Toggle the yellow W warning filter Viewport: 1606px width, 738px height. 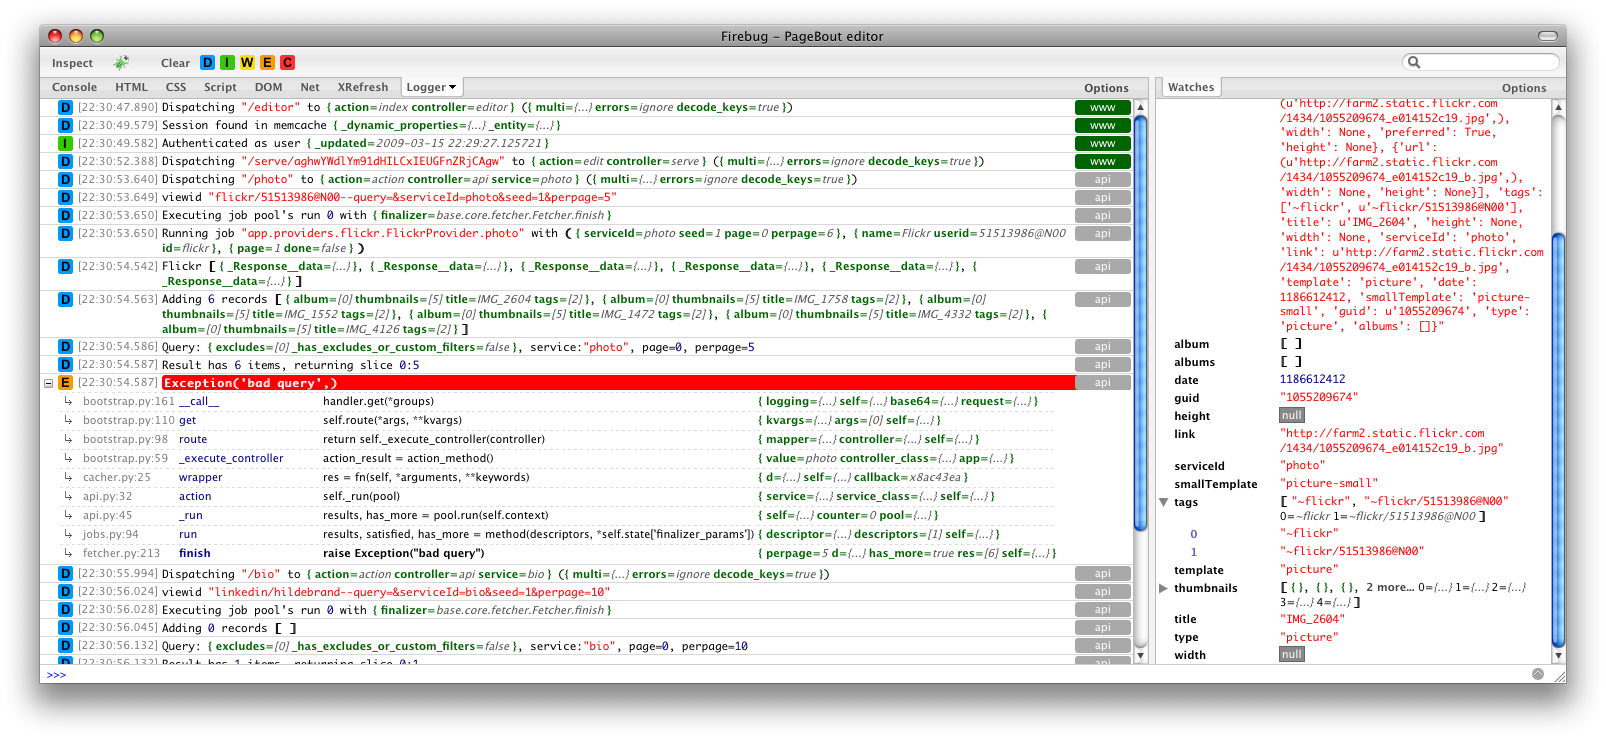(247, 62)
